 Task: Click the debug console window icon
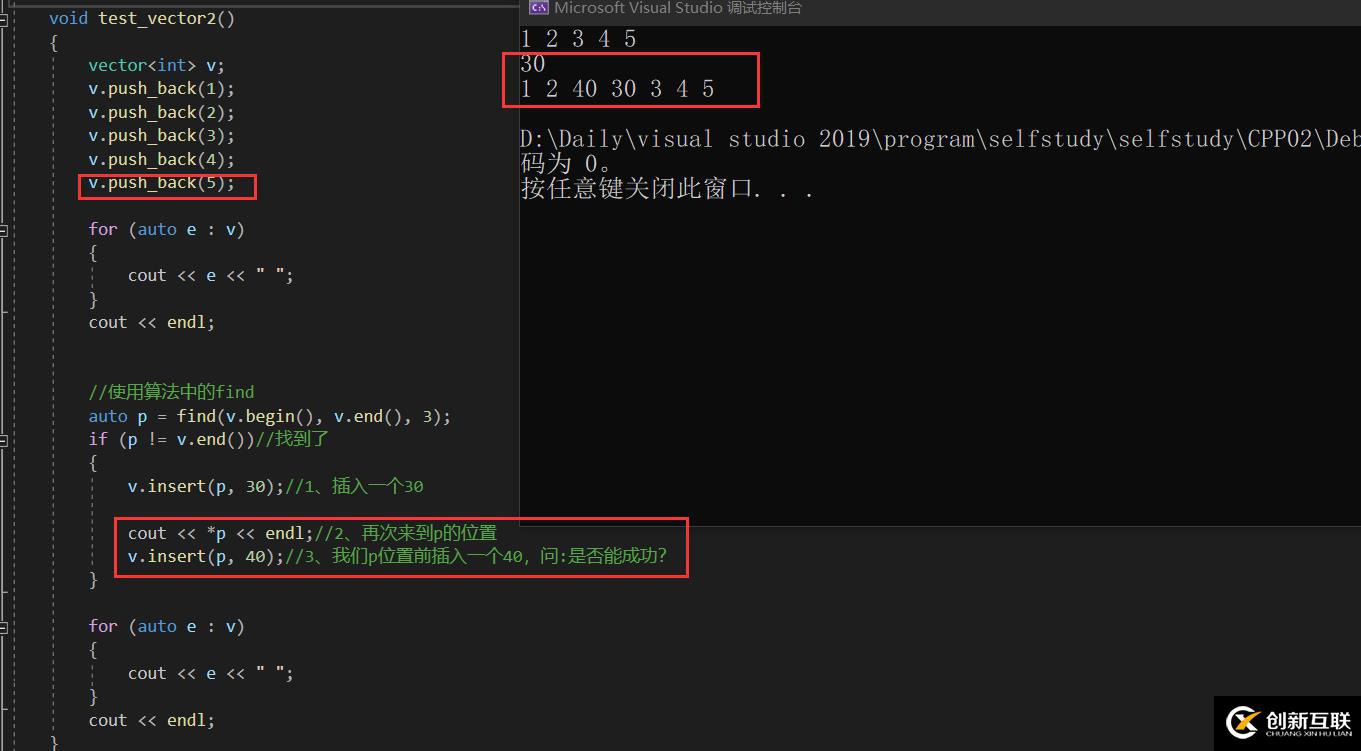coord(538,8)
